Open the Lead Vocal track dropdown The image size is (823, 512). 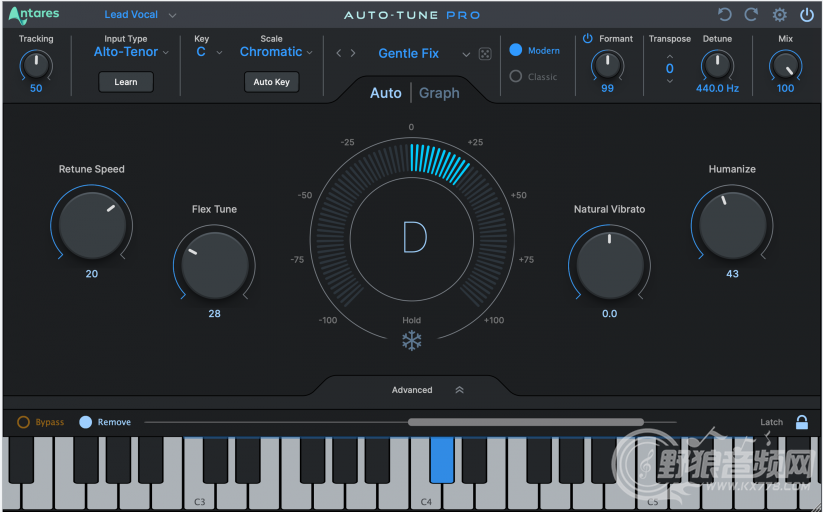[x=140, y=15]
